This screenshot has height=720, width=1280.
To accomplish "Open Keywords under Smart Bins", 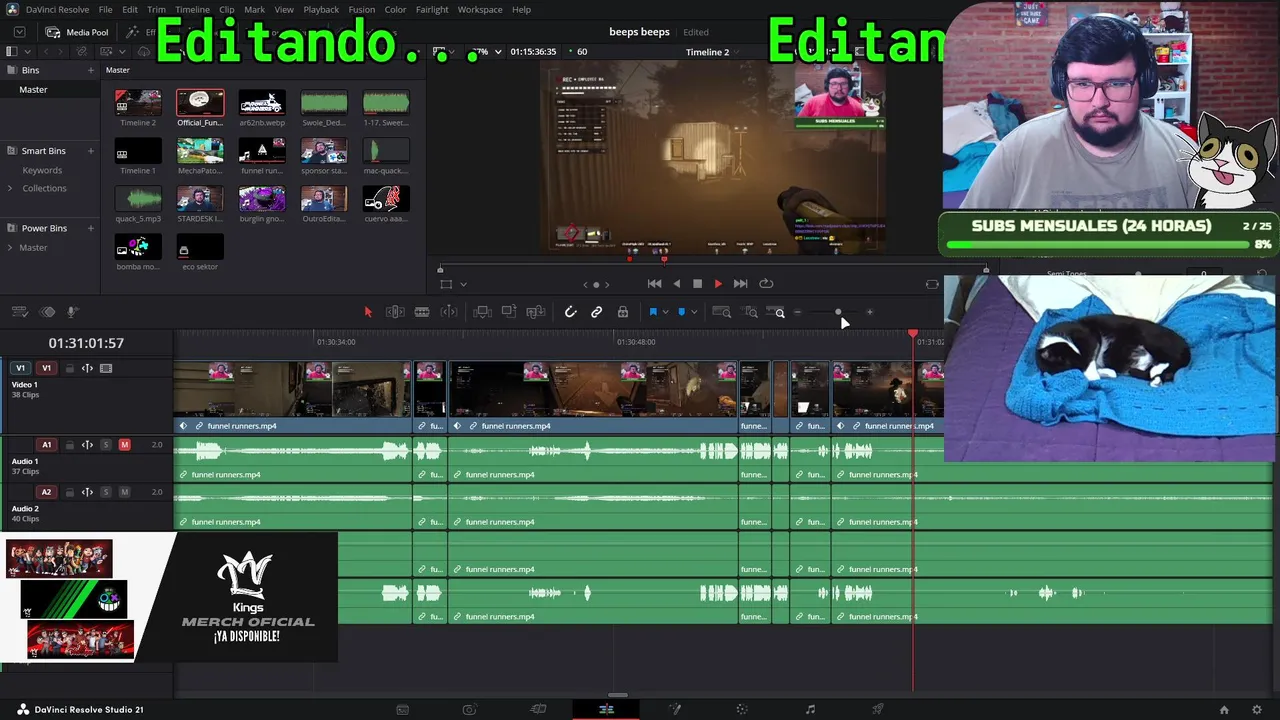I will [42, 170].
